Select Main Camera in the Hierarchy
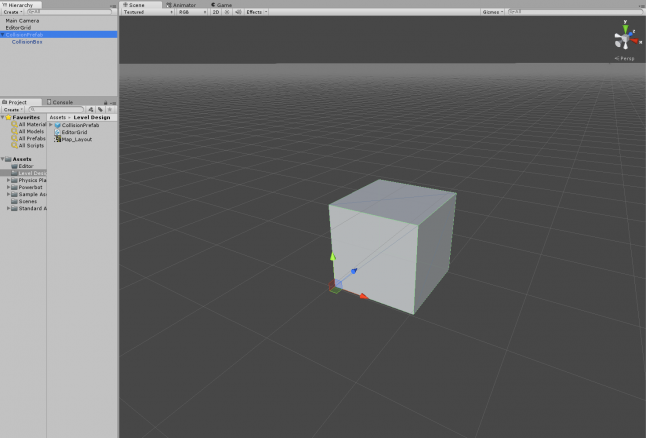Viewport: 646px width, 438px height. click(x=22, y=20)
